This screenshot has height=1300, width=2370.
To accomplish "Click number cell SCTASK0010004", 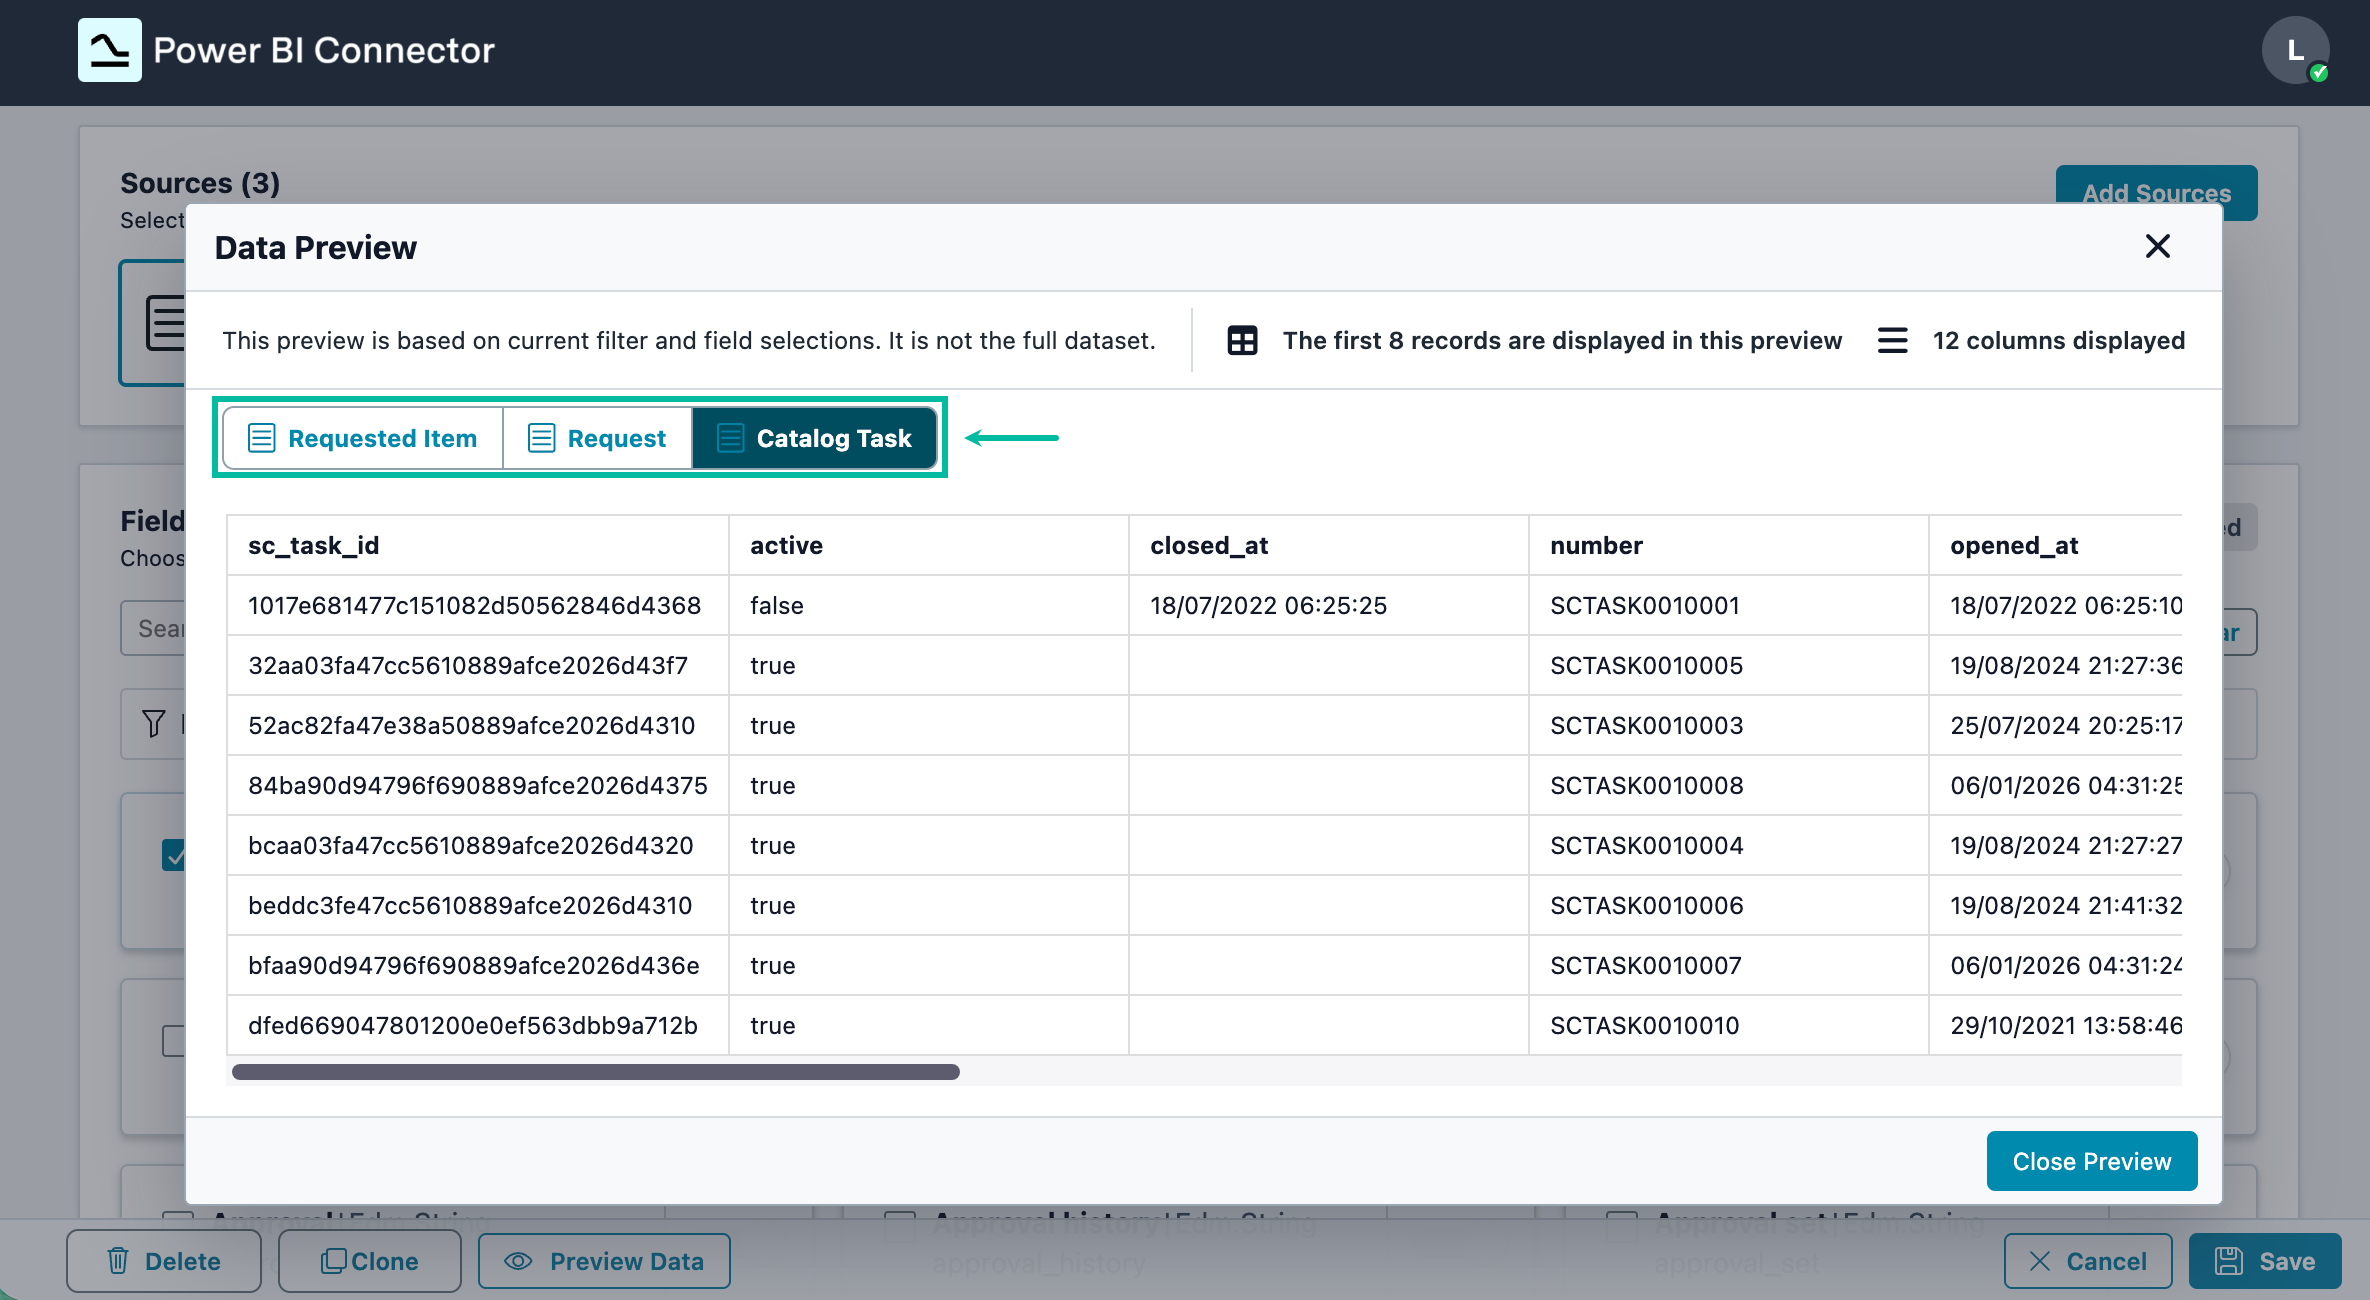I will [1728, 845].
